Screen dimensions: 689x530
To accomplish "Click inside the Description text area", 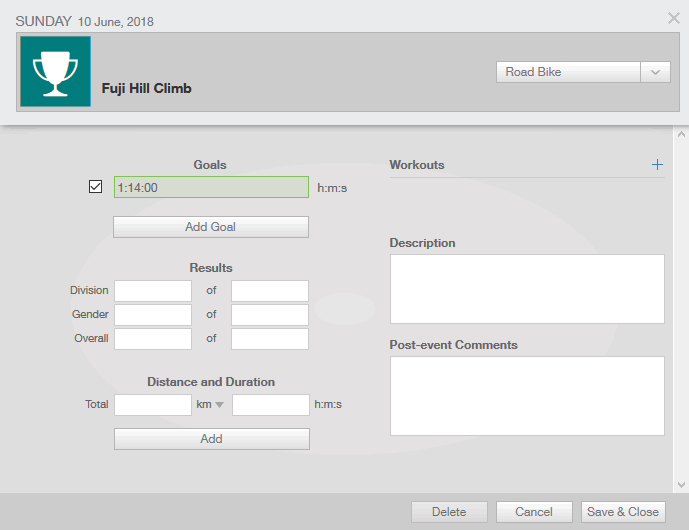I will coord(527,289).
